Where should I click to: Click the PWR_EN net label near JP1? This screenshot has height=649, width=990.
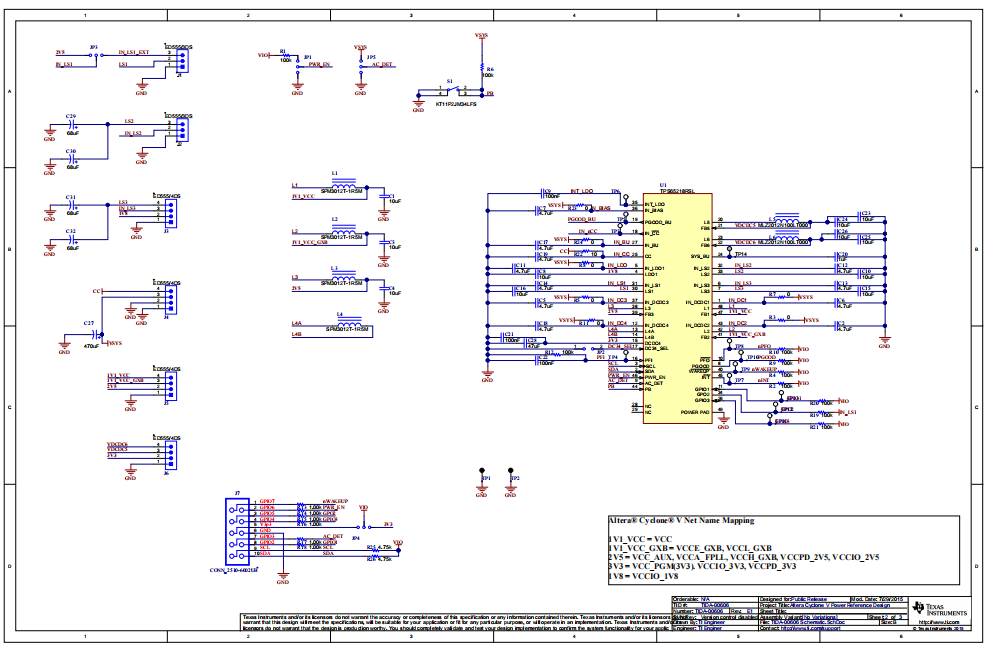tap(320, 64)
